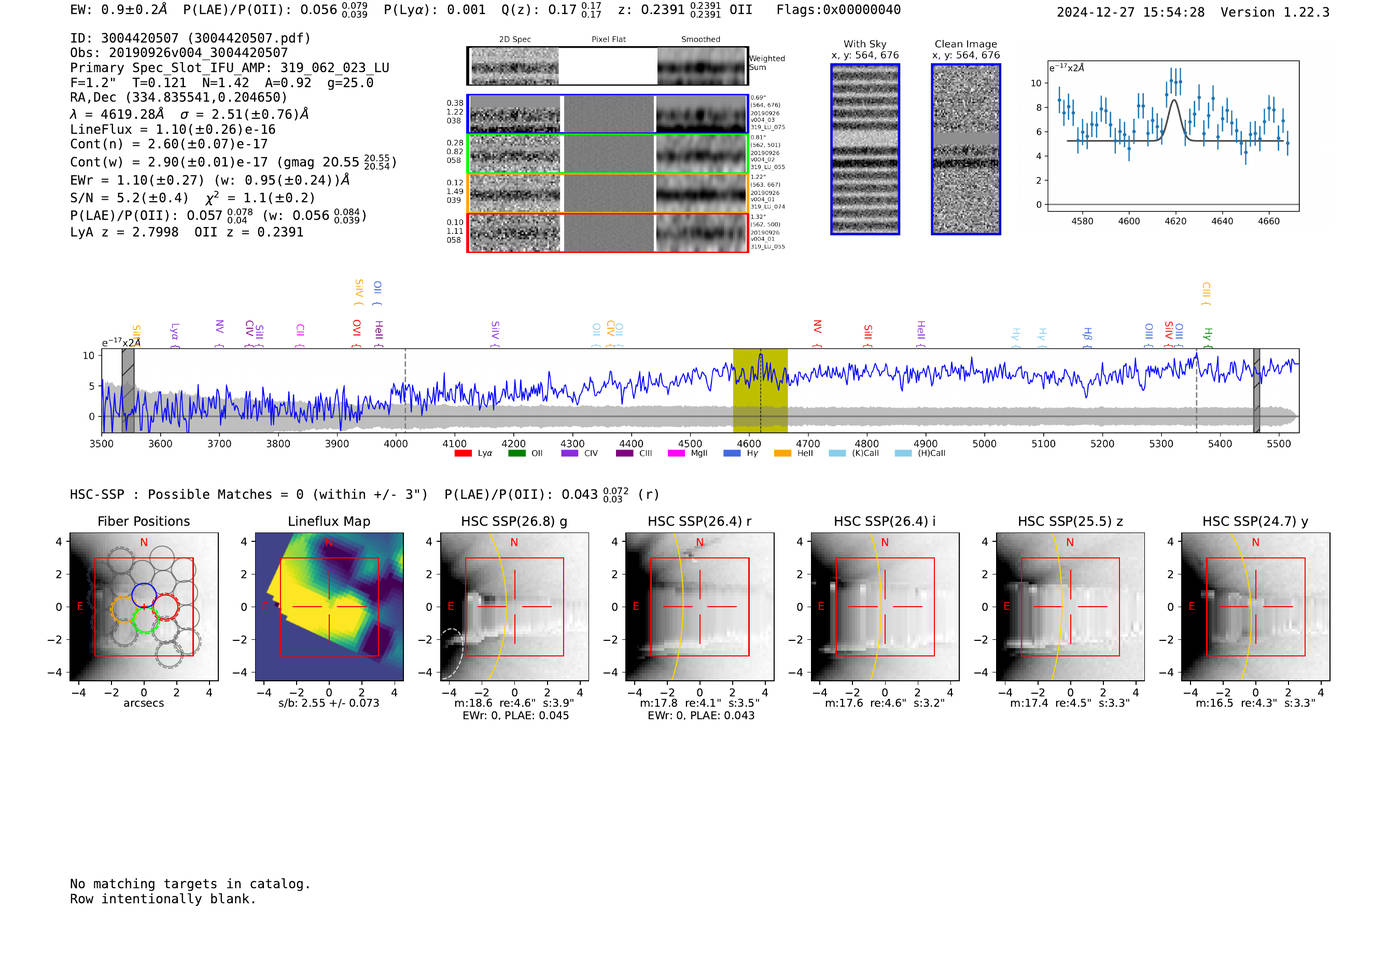Image resolution: width=1400 pixels, height=953 pixels.
Task: Click the red-outlined 2D fiber spectrum row
Action: pos(608,232)
